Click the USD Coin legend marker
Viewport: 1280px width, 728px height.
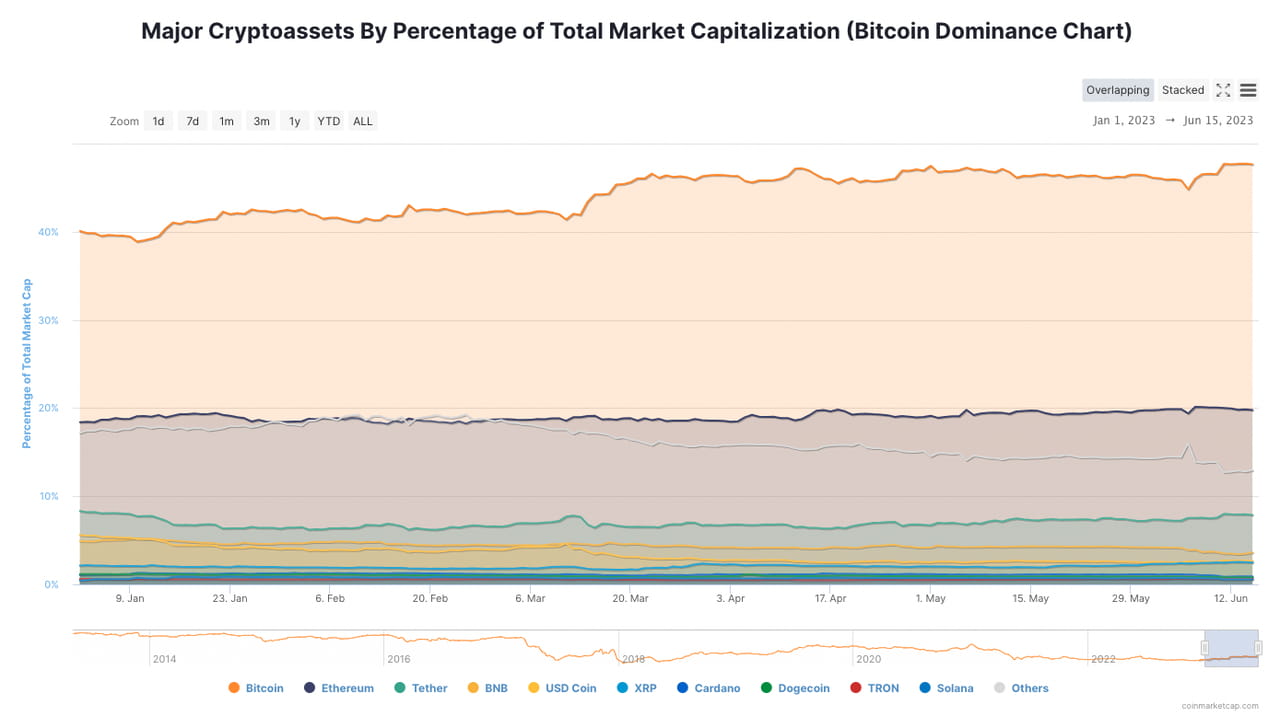coord(532,688)
